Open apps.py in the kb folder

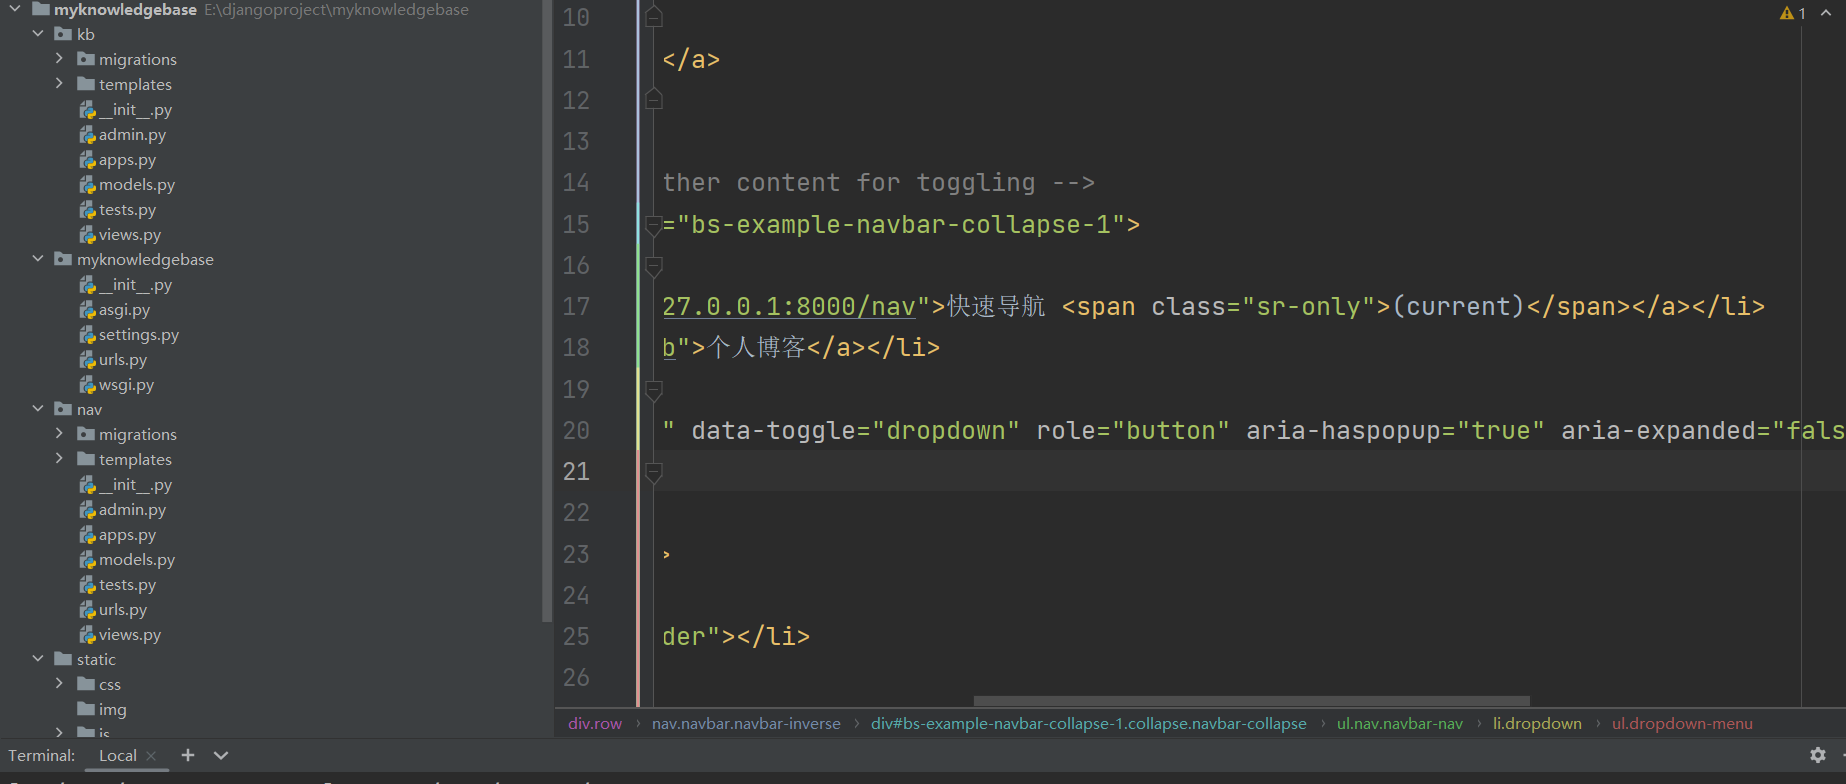[127, 159]
